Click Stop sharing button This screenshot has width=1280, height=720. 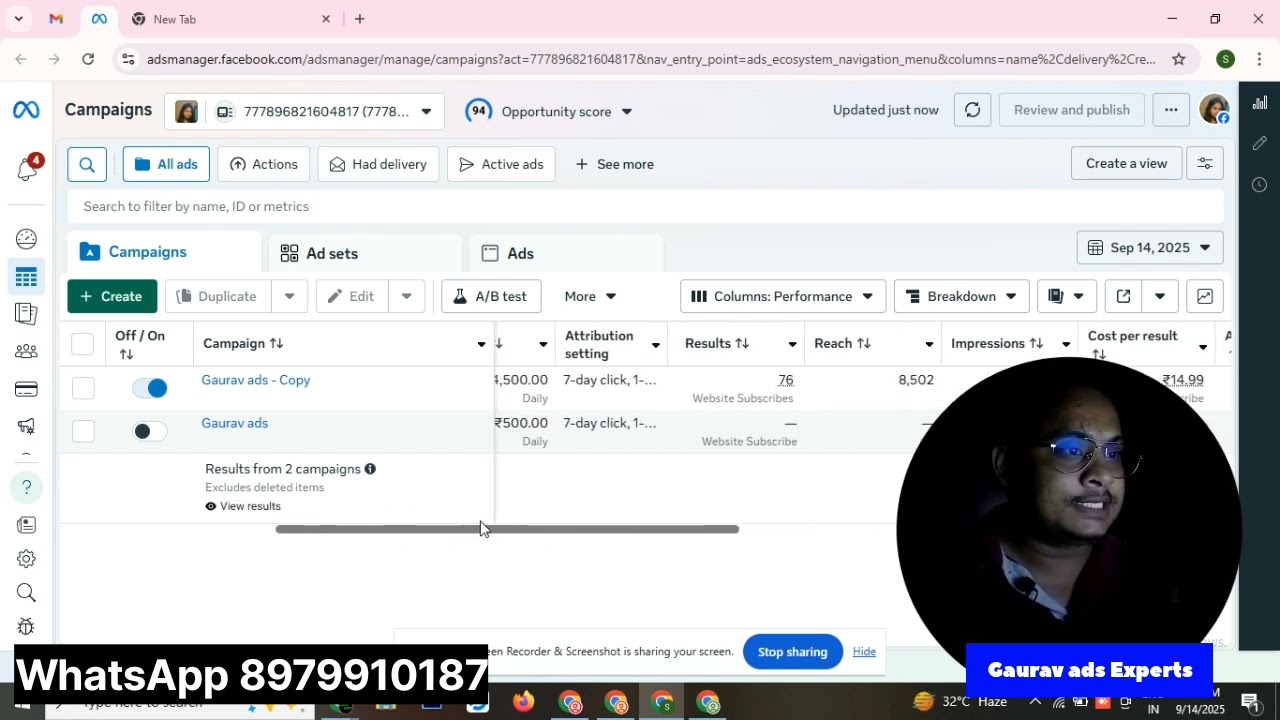pyautogui.click(x=792, y=652)
